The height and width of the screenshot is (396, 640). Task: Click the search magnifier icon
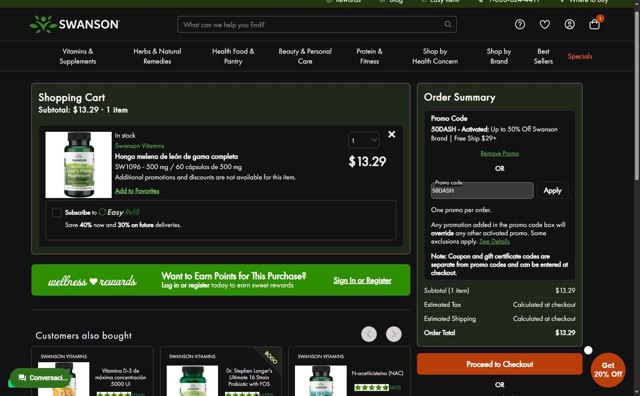pyautogui.click(x=448, y=24)
